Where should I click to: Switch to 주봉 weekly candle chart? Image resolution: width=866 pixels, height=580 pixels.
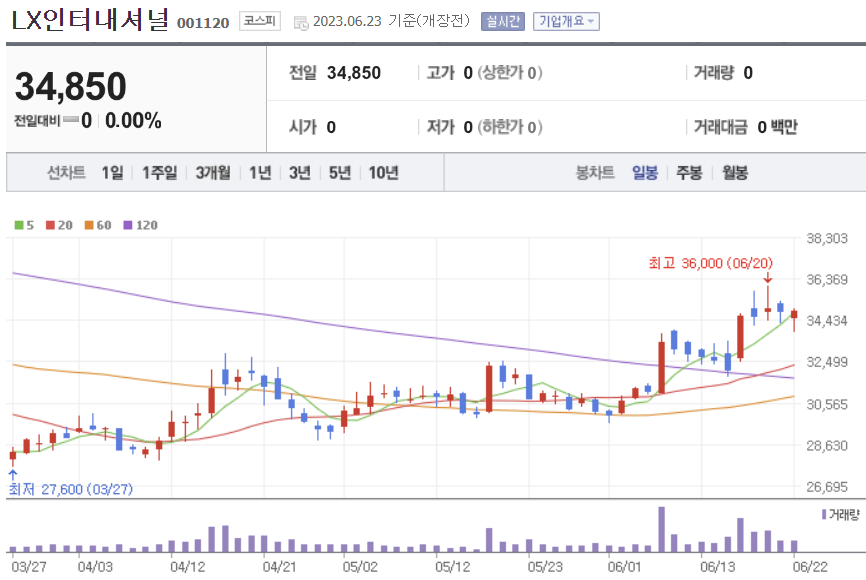[689, 173]
